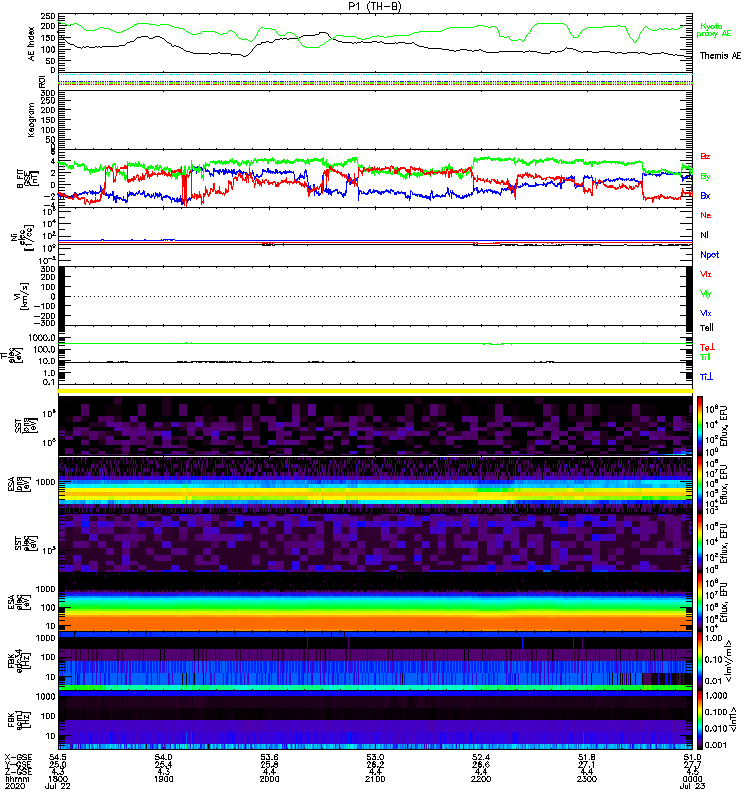Click the "Jul 22" date label
The width and height of the screenshot is (750, 800).
tap(58, 786)
